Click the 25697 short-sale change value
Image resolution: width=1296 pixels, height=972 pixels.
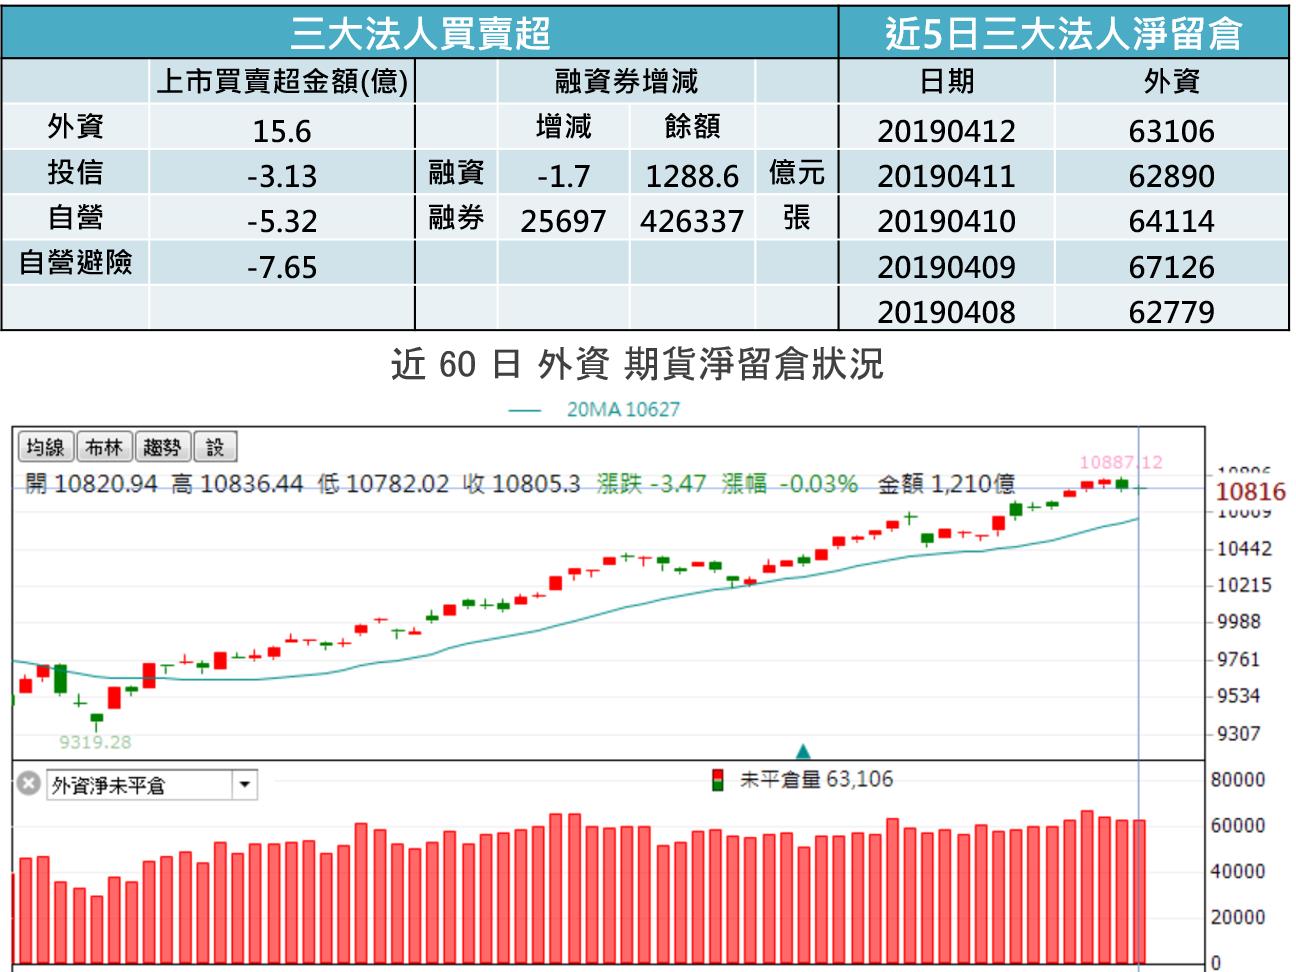[x=563, y=222]
